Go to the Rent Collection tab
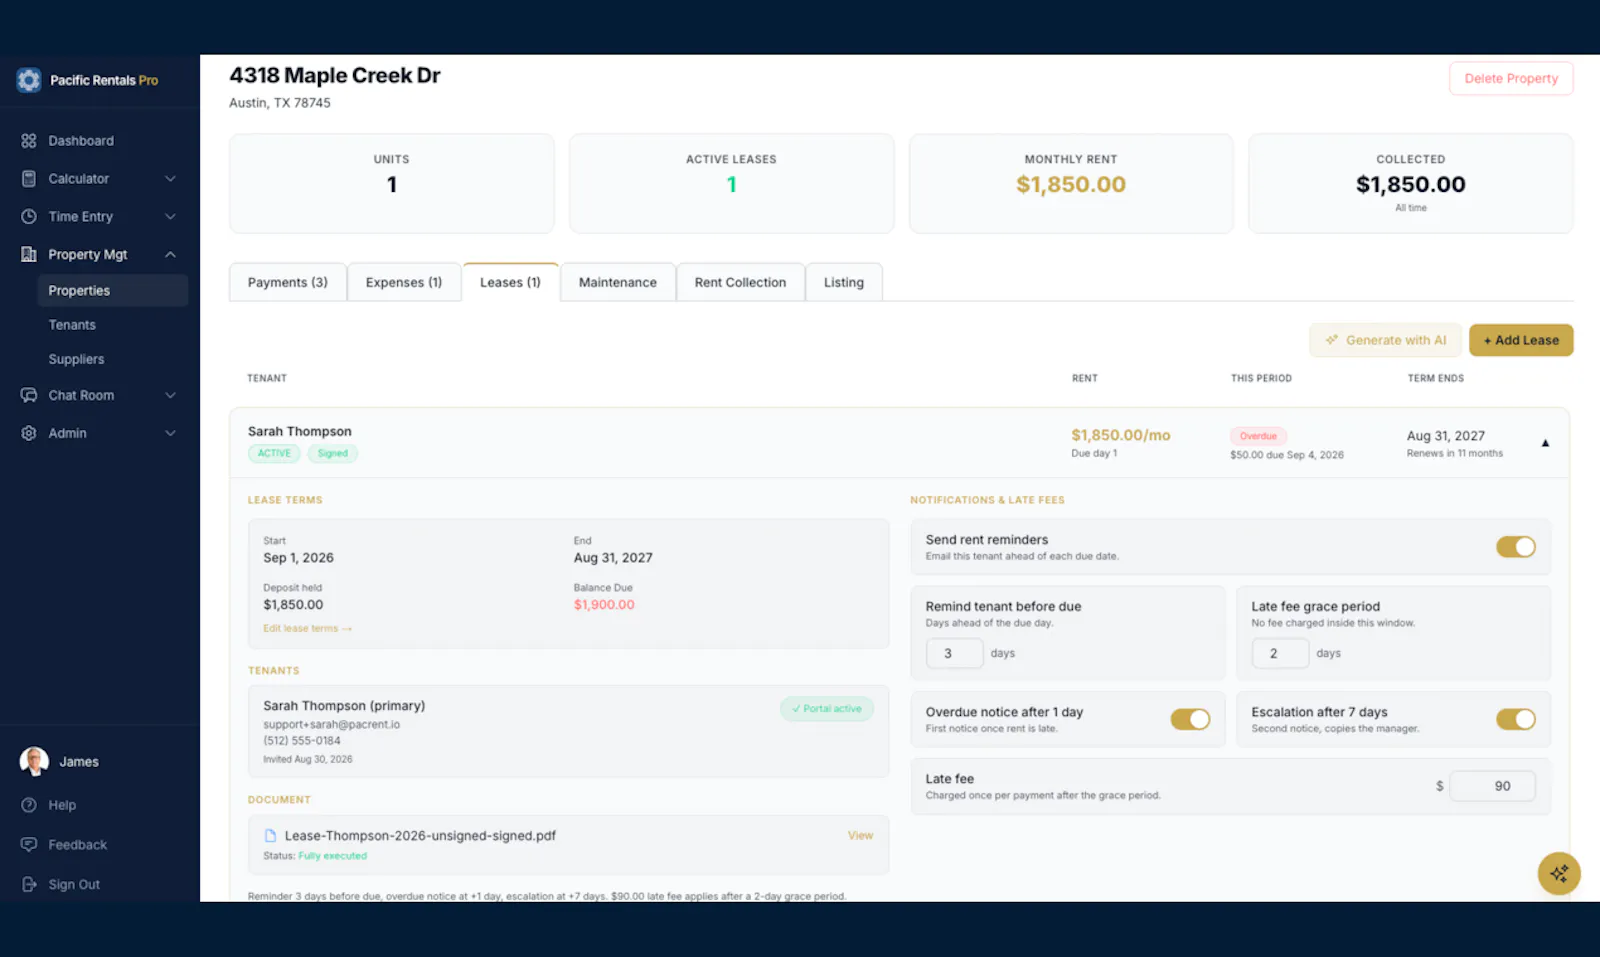 (x=740, y=283)
